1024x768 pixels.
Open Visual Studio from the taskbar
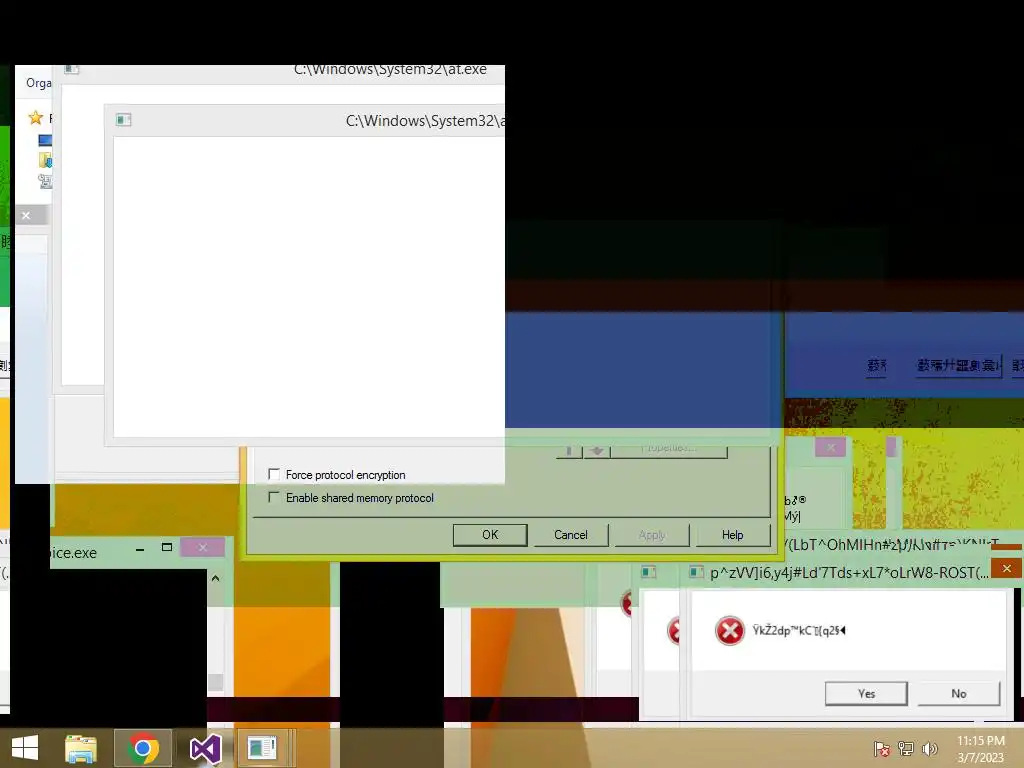point(205,748)
